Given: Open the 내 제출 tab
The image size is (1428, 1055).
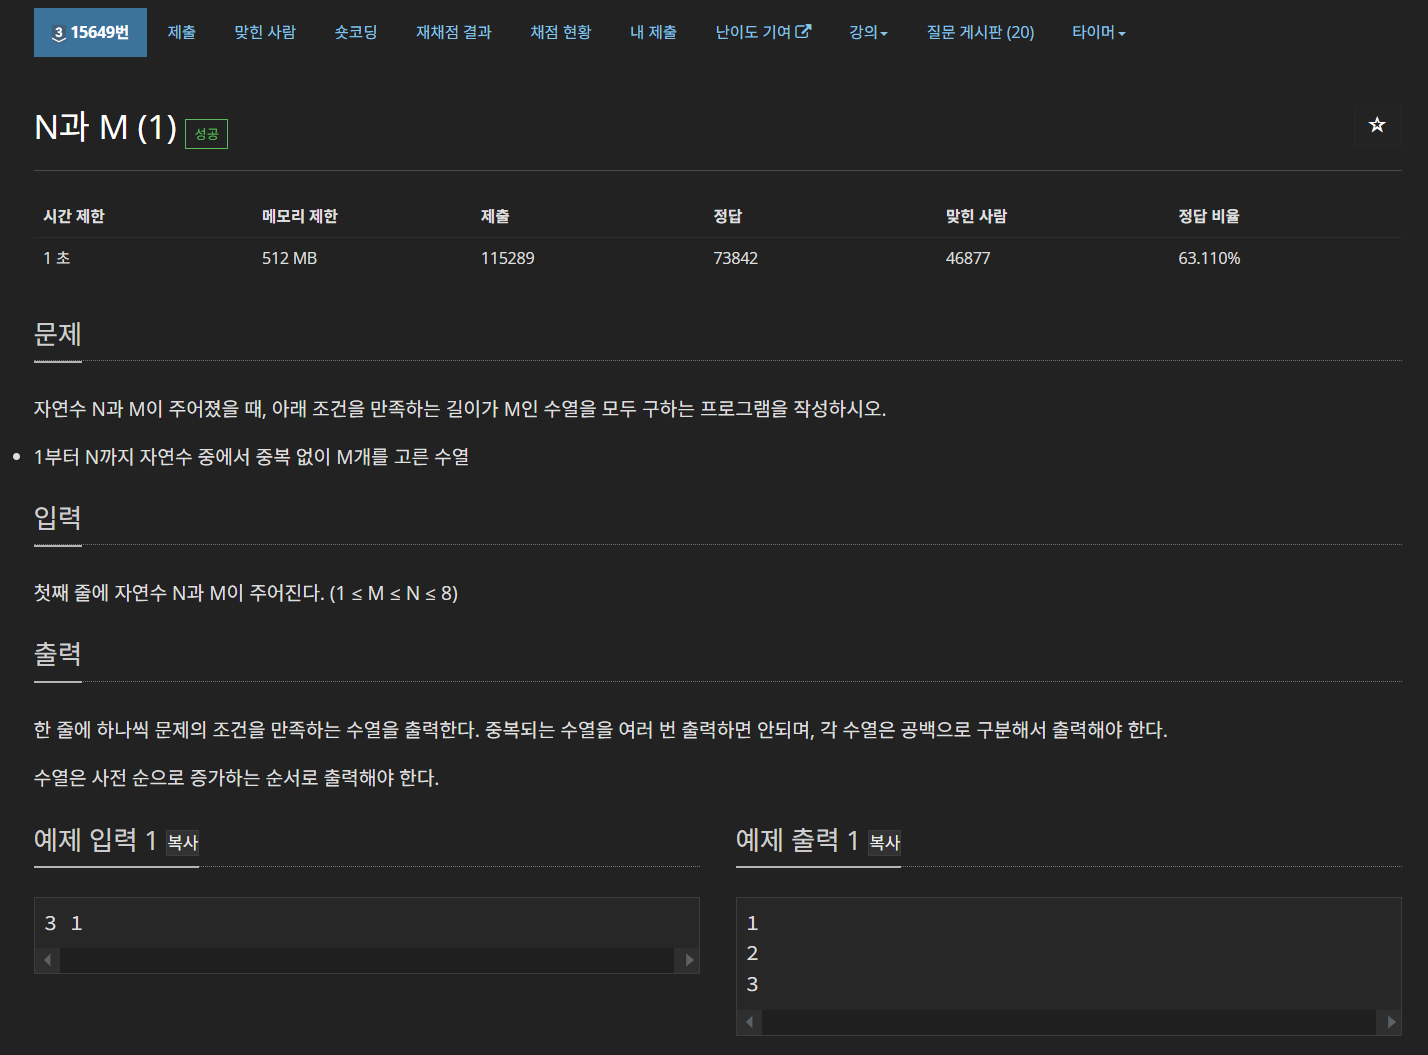Looking at the screenshot, I should [x=653, y=32].
